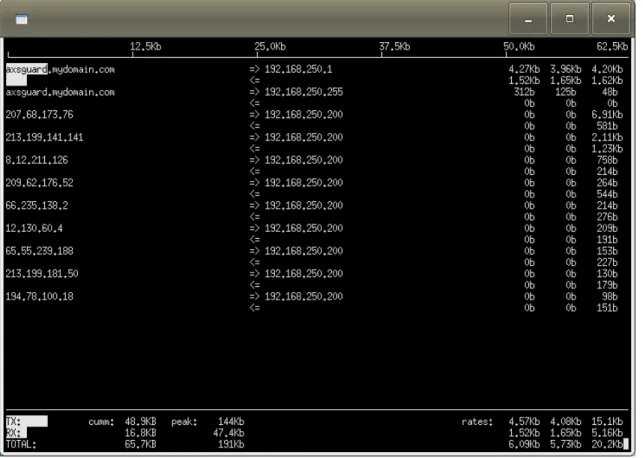Select the 12.5Kb scale label

click(146, 46)
